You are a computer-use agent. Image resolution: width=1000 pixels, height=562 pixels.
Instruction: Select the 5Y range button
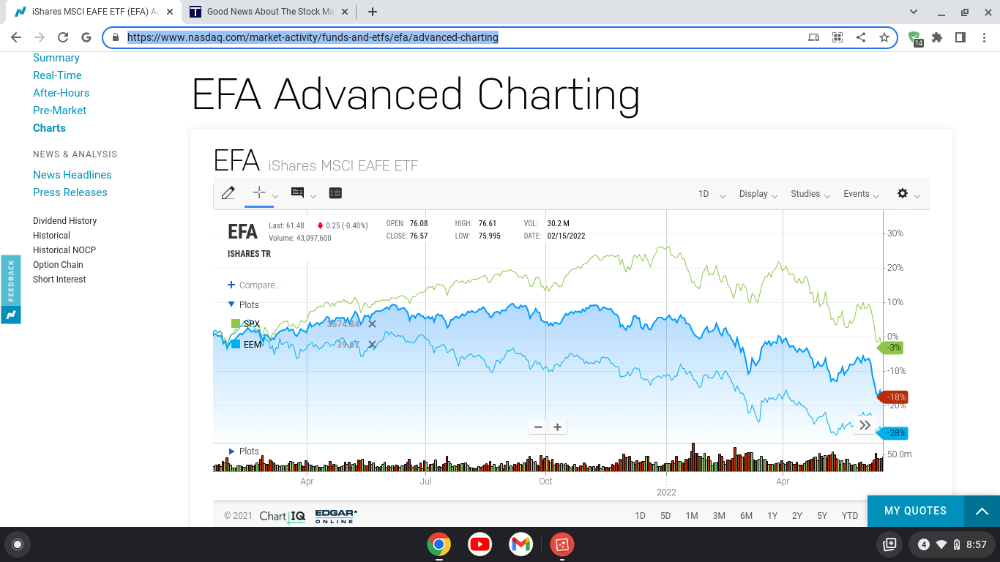pos(822,515)
